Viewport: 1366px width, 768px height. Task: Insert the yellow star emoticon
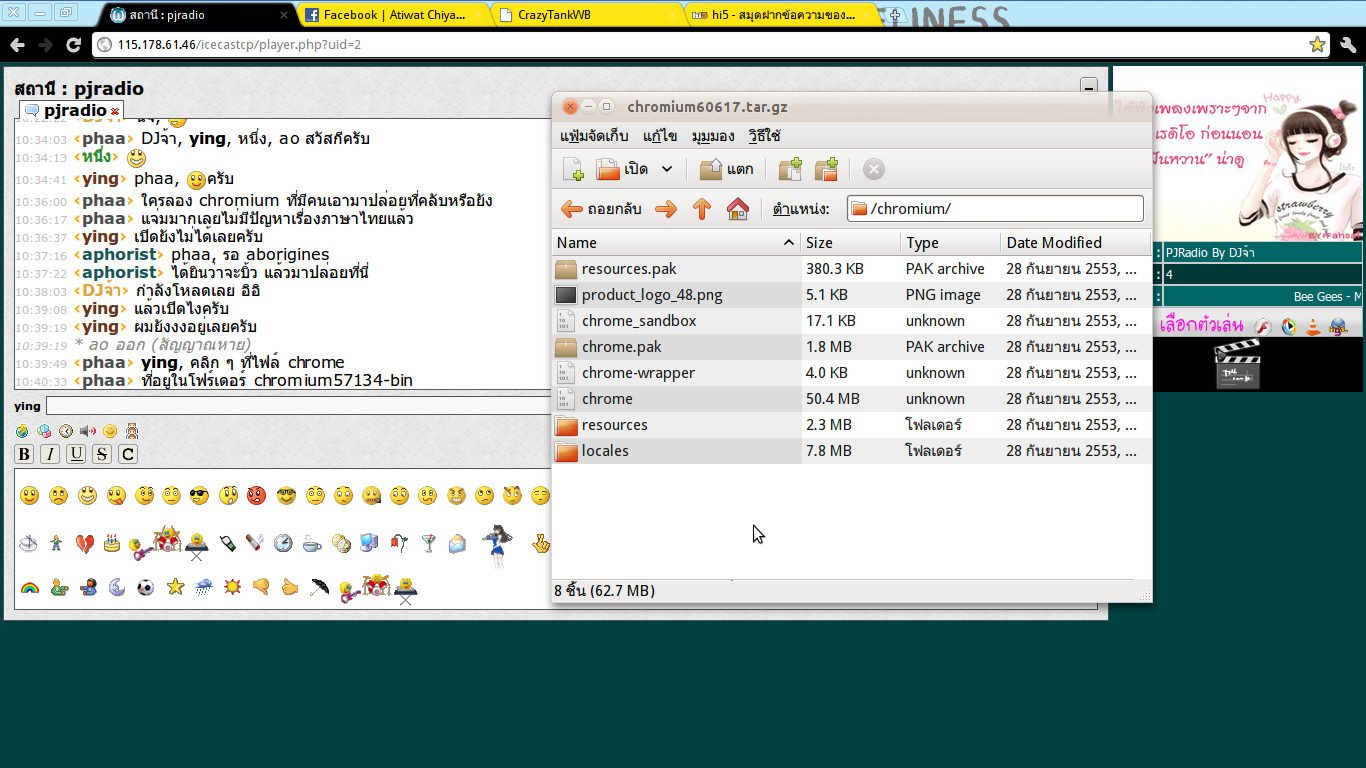(175, 587)
